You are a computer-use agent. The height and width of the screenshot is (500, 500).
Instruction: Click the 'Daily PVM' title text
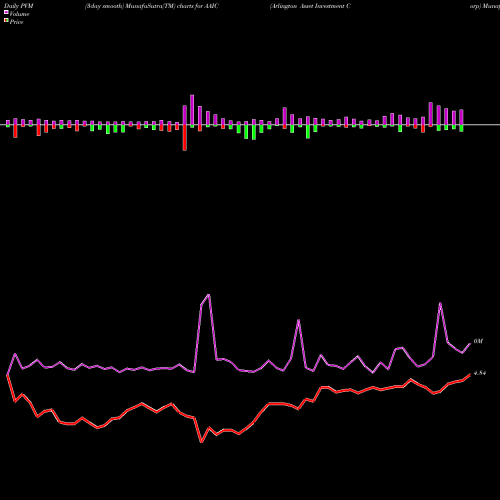coord(19,6)
